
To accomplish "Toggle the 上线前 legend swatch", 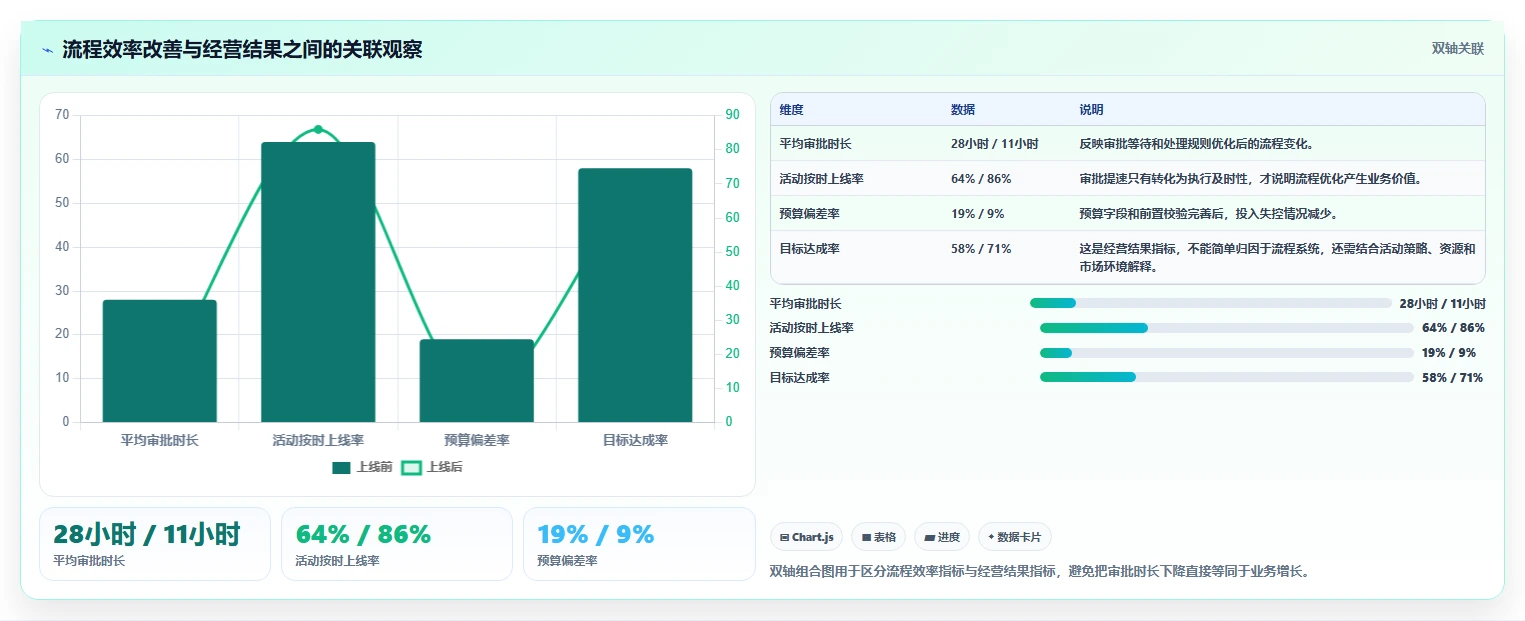I will 341,467.
